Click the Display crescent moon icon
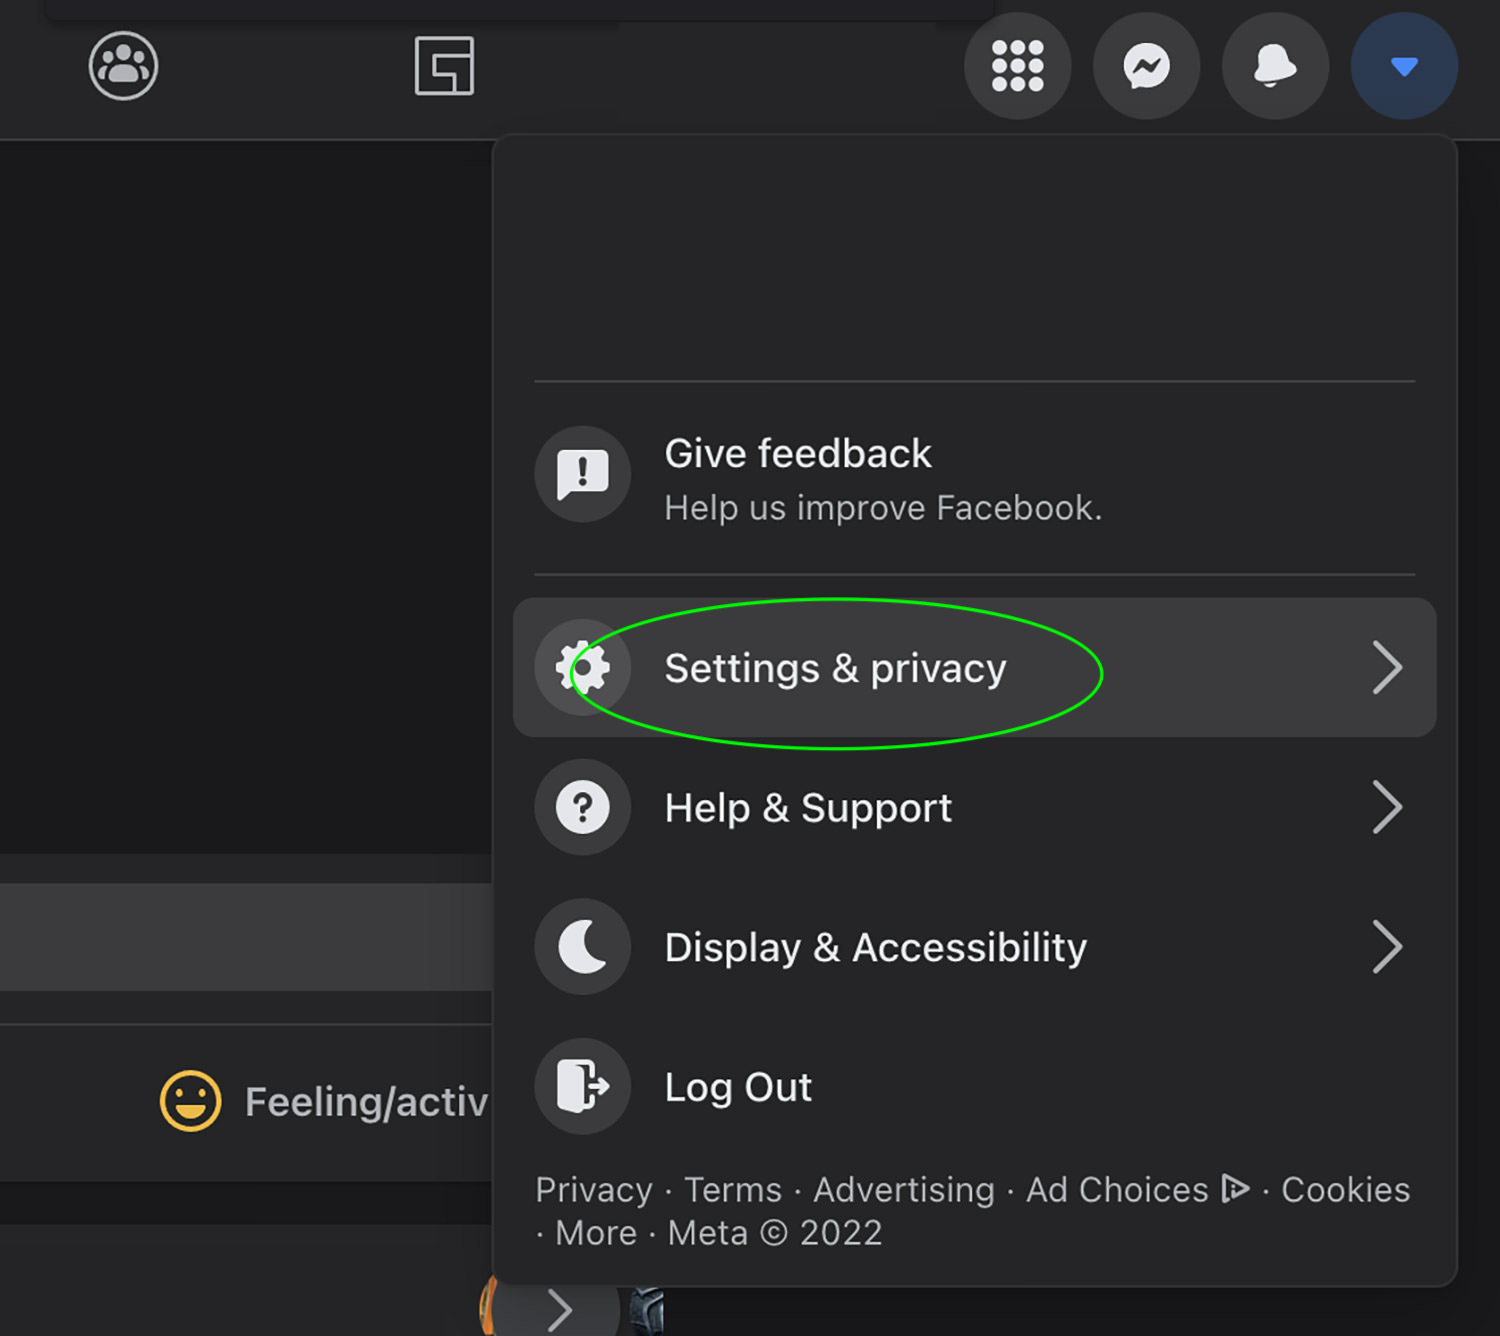This screenshot has width=1500, height=1336. [583, 947]
